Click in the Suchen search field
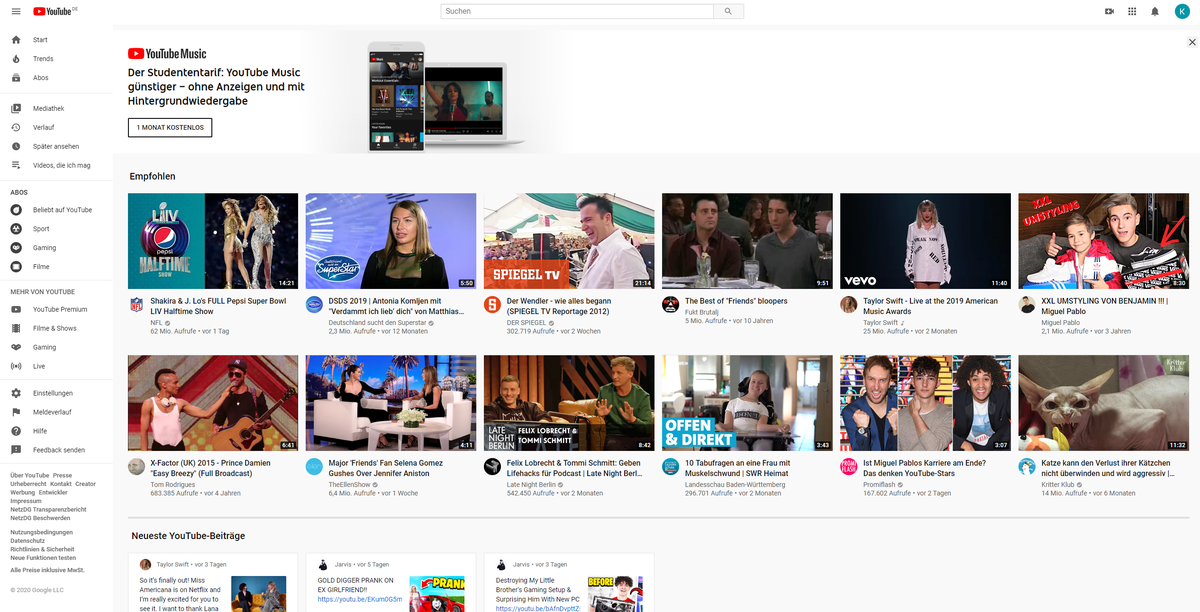 (x=576, y=11)
